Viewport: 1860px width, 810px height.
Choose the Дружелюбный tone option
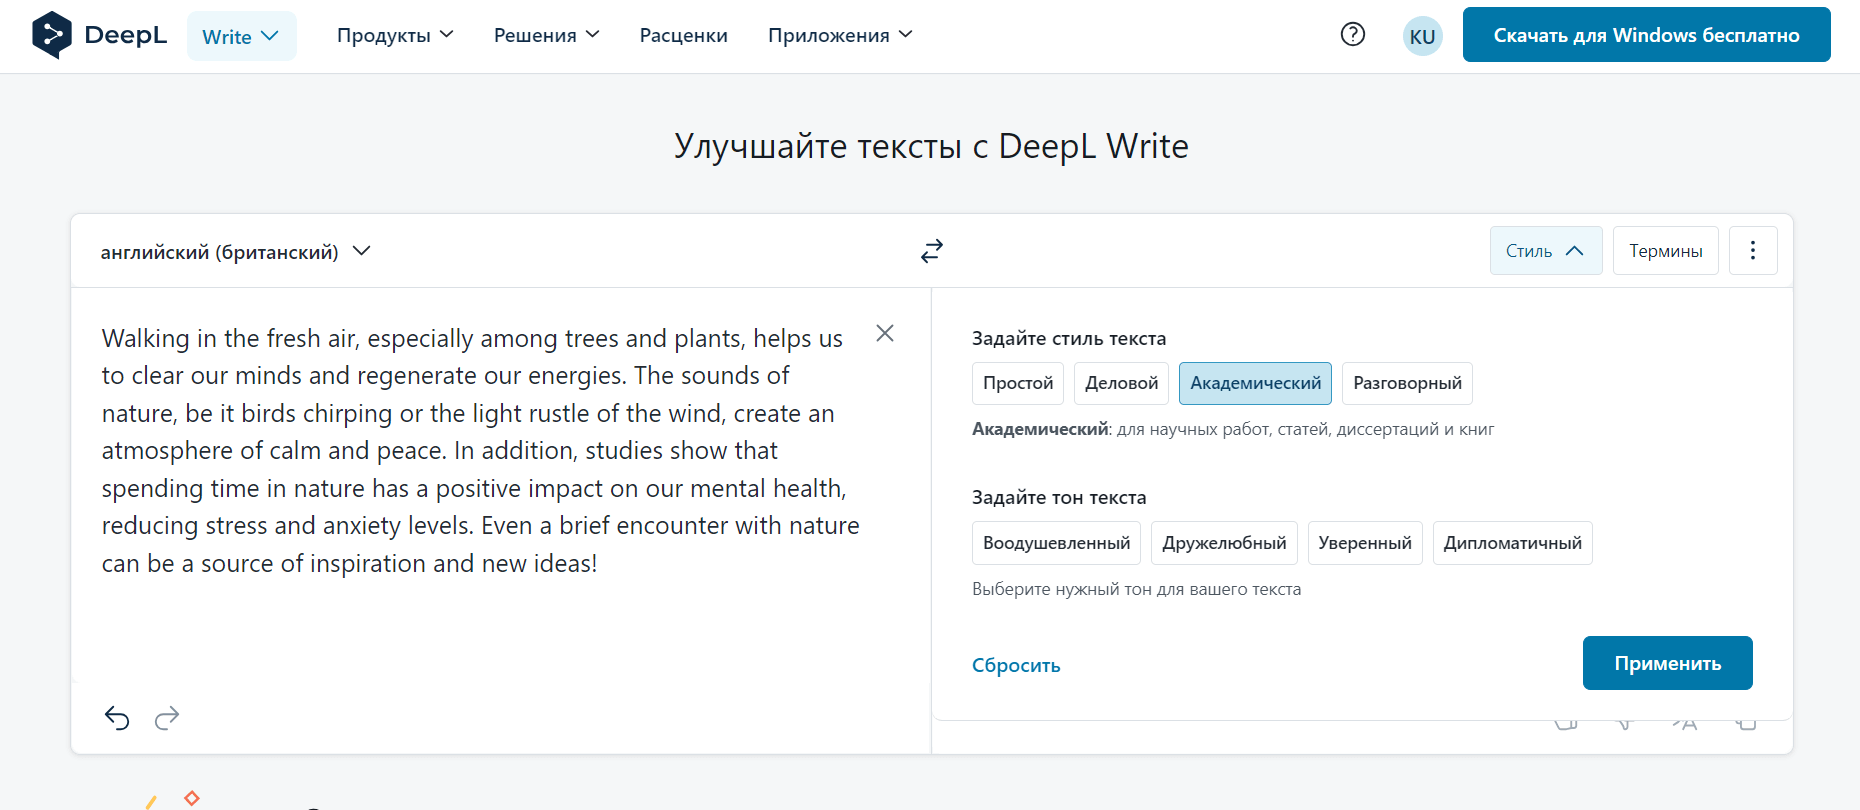pyautogui.click(x=1223, y=543)
